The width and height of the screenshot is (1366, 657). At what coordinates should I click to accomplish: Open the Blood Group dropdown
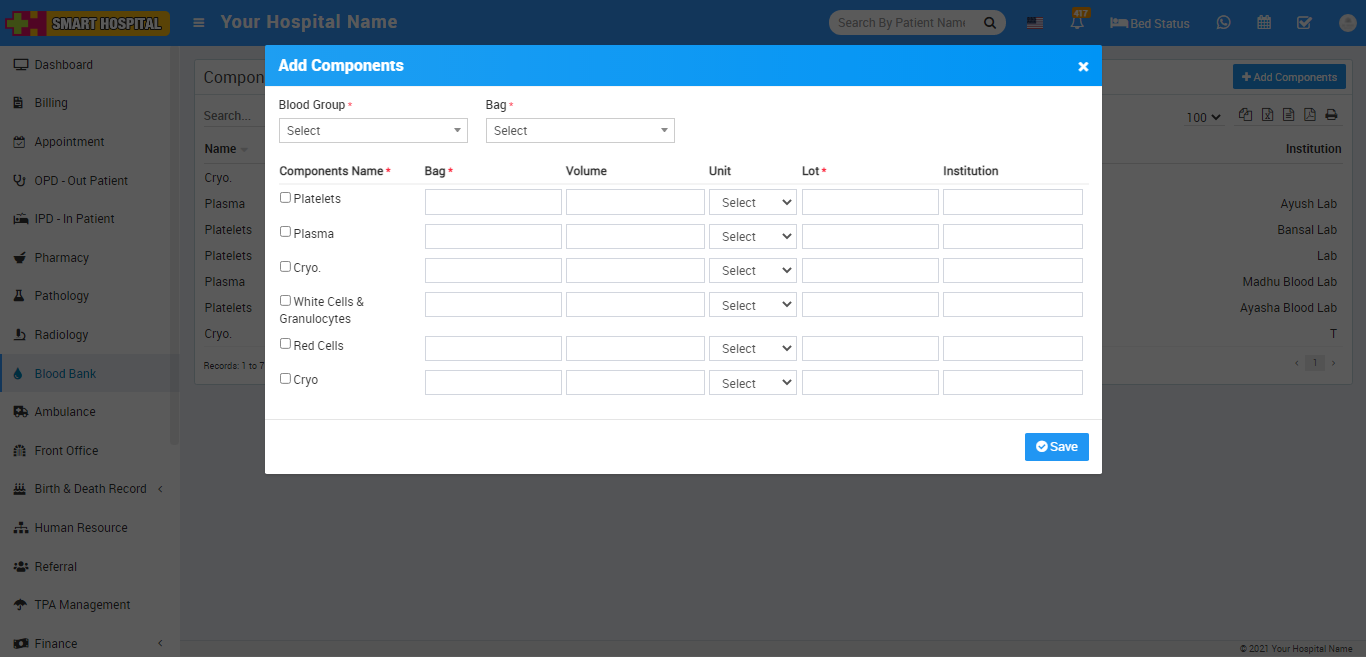[x=373, y=131]
